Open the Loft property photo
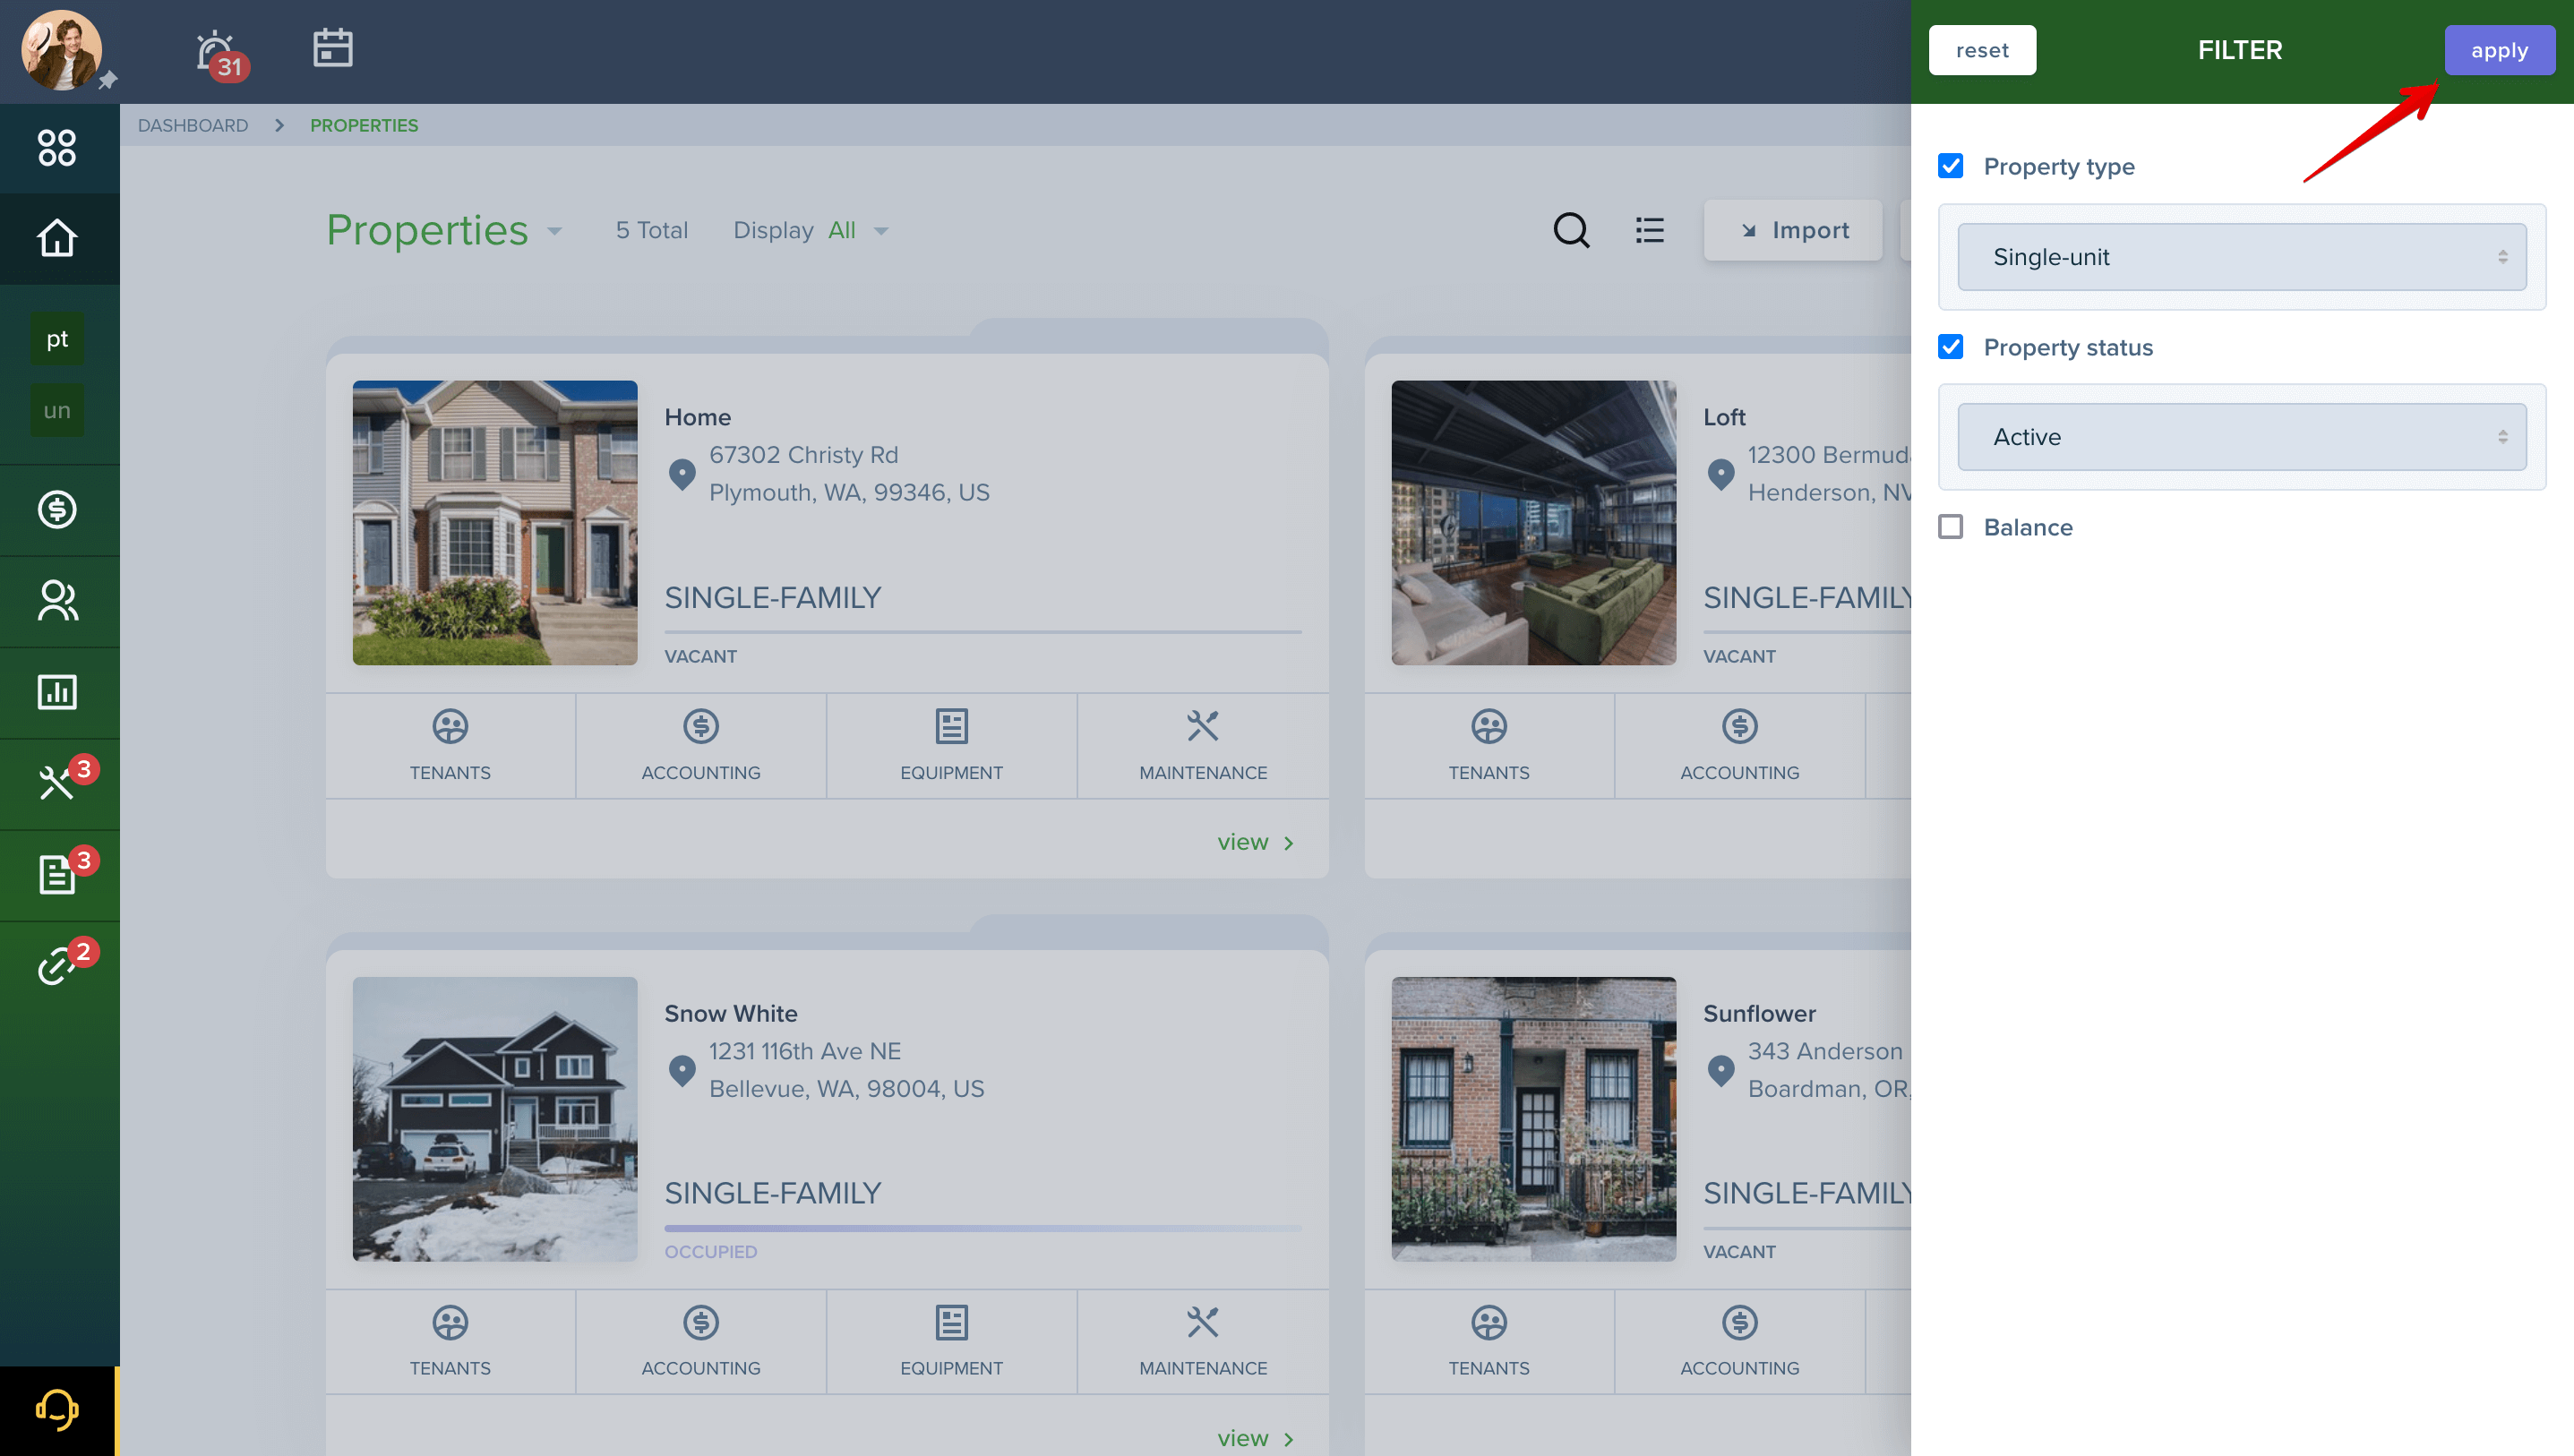This screenshot has height=1456, width=2574. coord(1534,522)
